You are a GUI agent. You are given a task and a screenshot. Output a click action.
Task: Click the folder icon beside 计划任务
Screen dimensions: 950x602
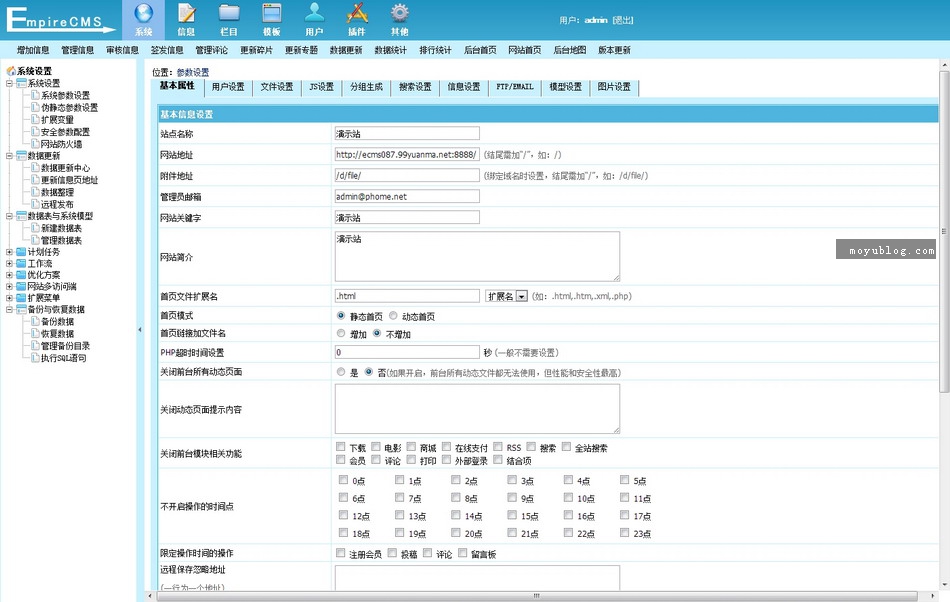[x=21, y=251]
